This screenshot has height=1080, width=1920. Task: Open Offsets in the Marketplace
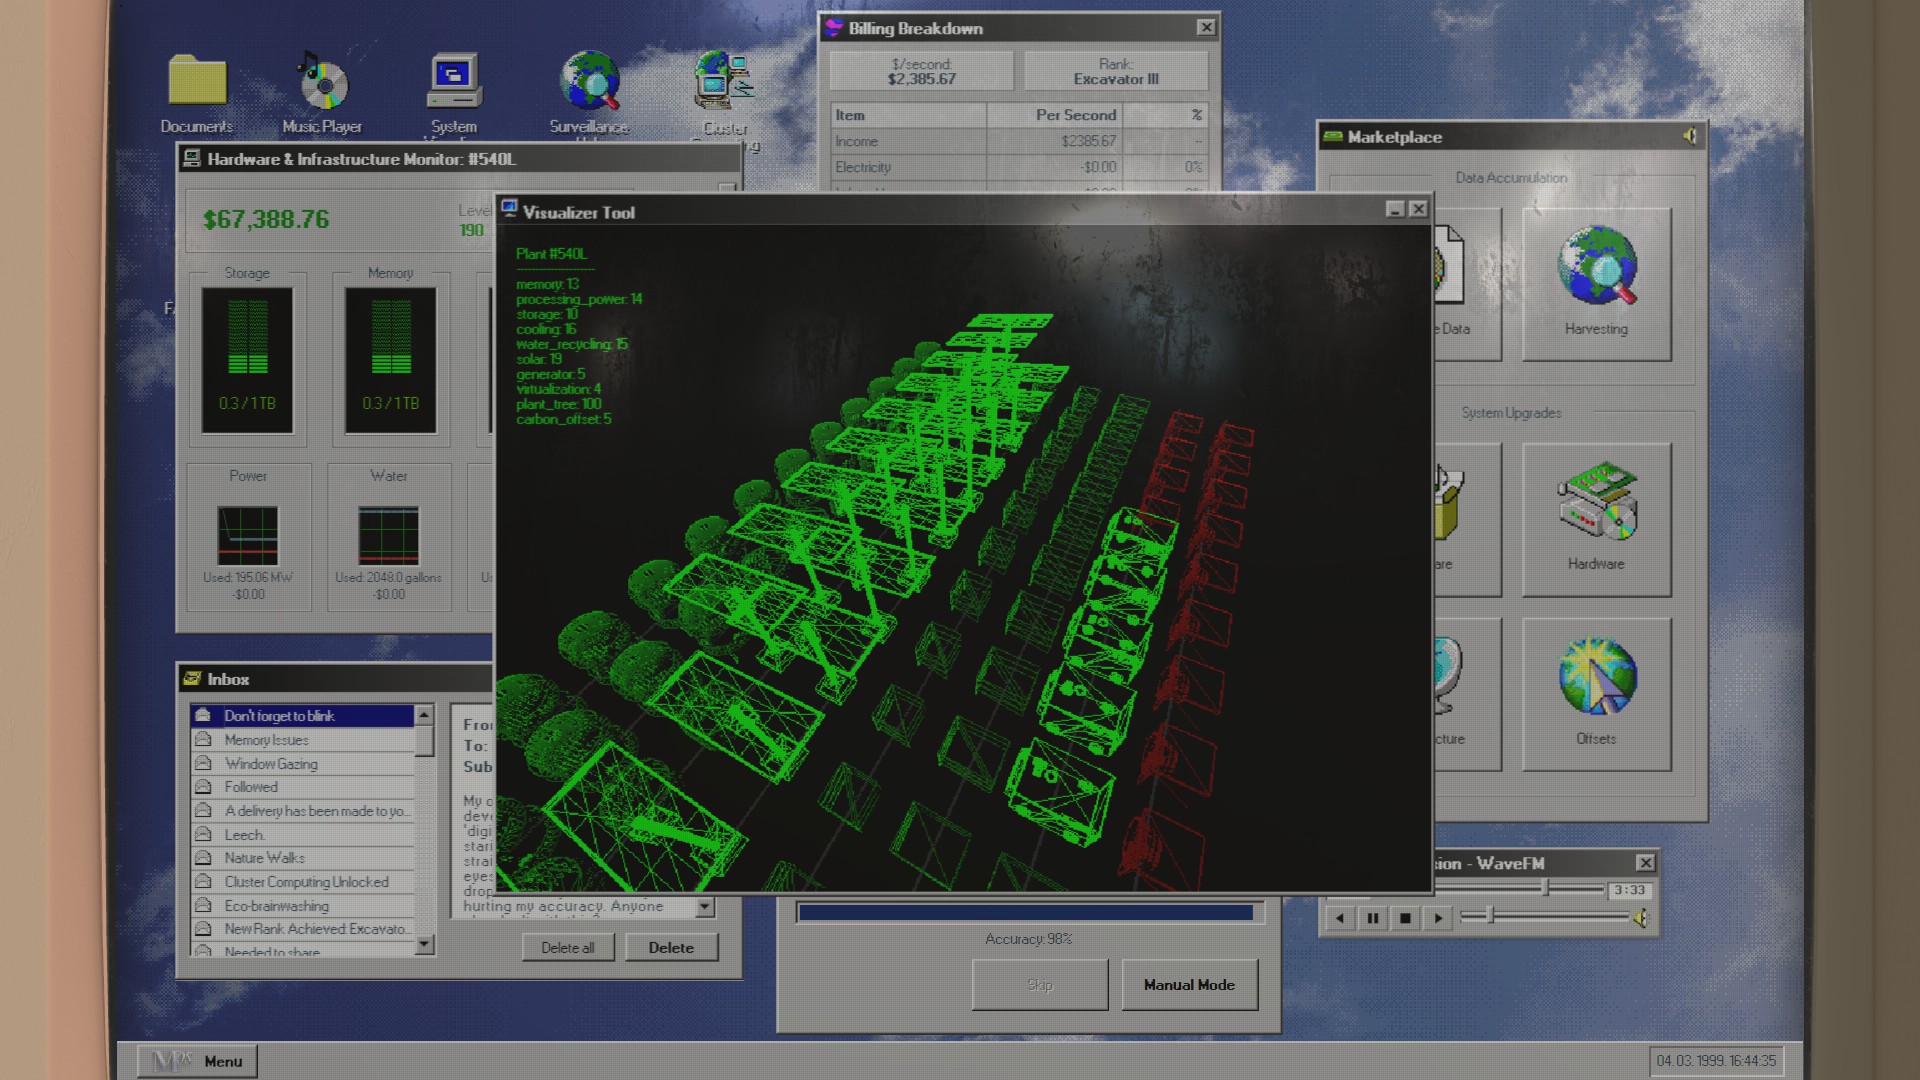(1596, 693)
